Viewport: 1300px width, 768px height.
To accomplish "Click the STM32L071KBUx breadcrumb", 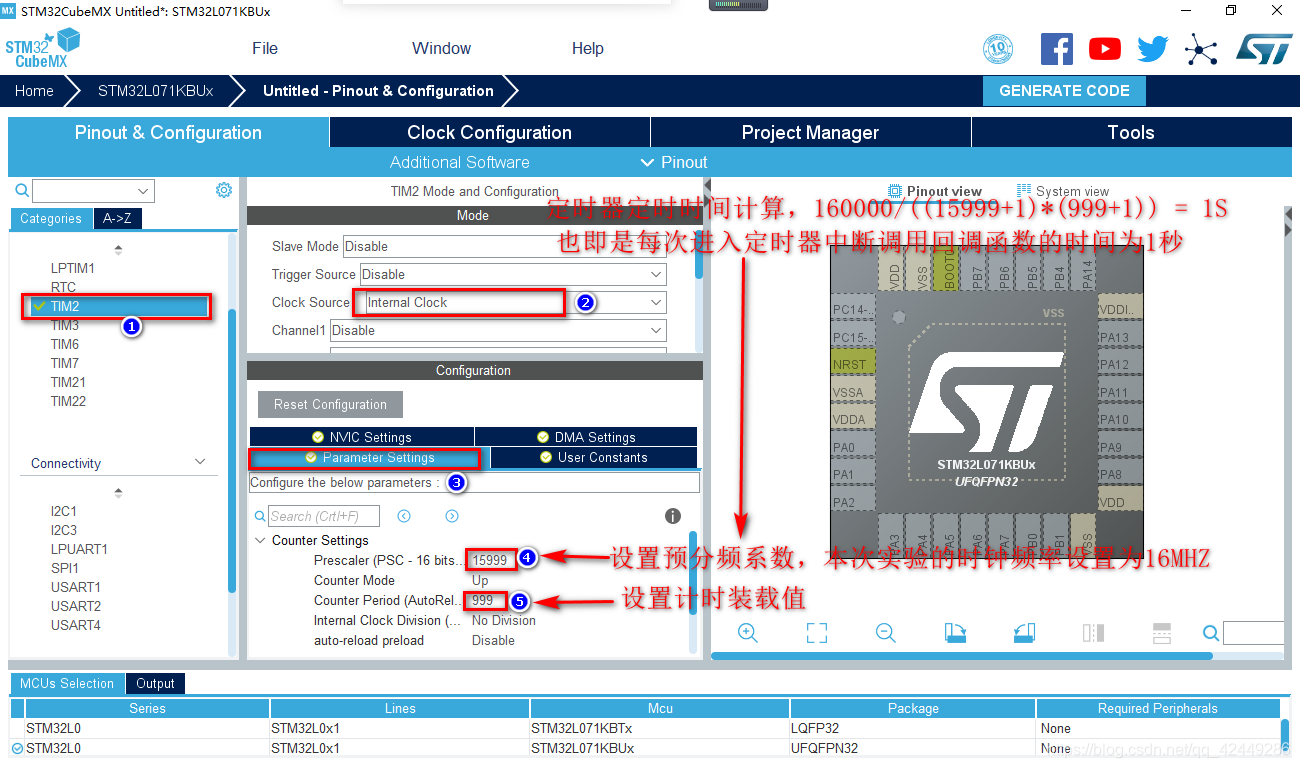I will point(155,90).
